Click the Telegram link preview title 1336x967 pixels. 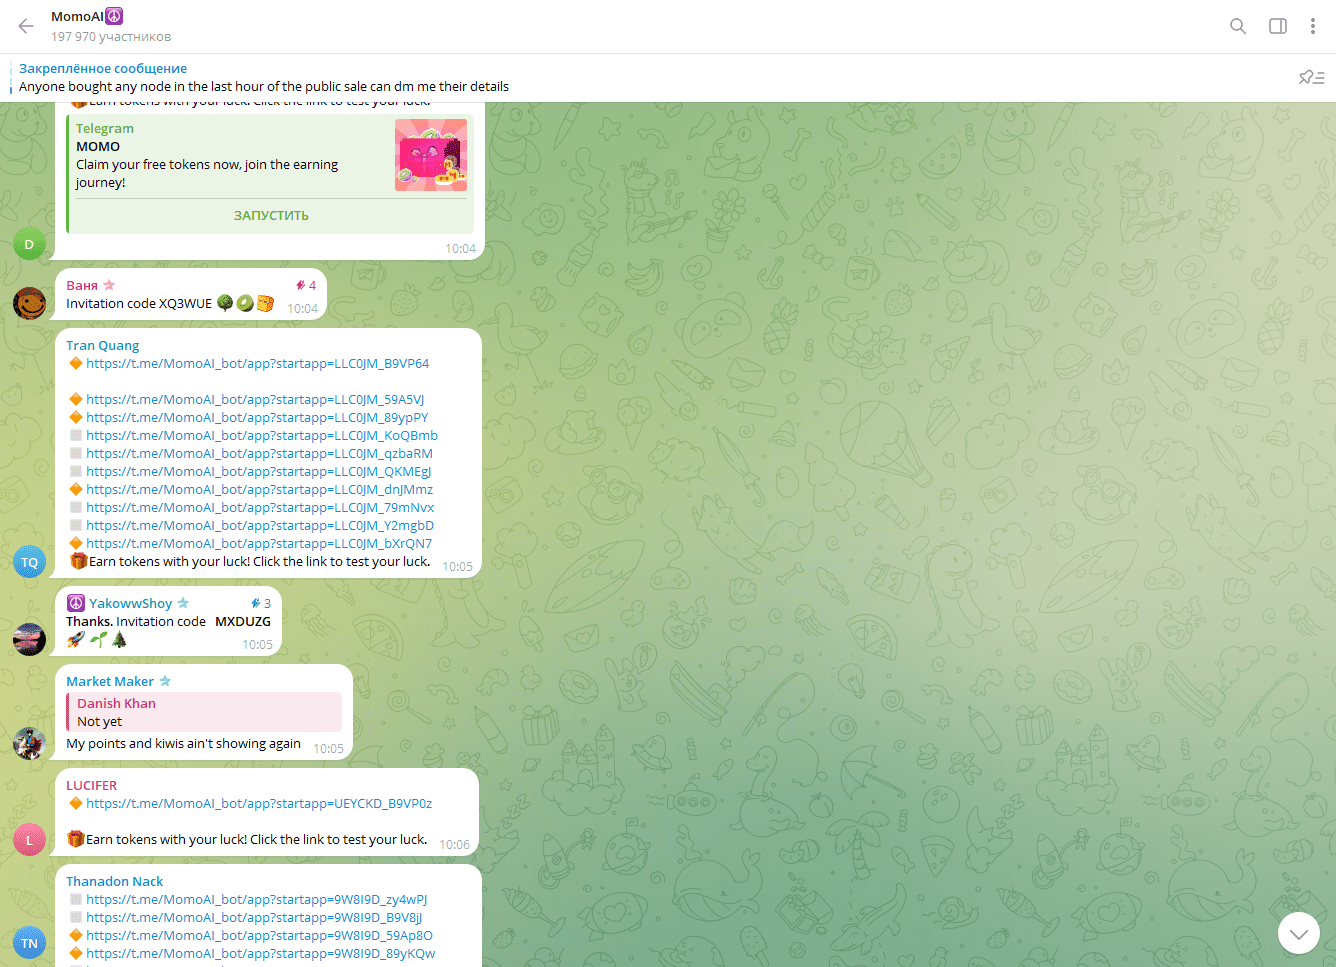tap(105, 128)
